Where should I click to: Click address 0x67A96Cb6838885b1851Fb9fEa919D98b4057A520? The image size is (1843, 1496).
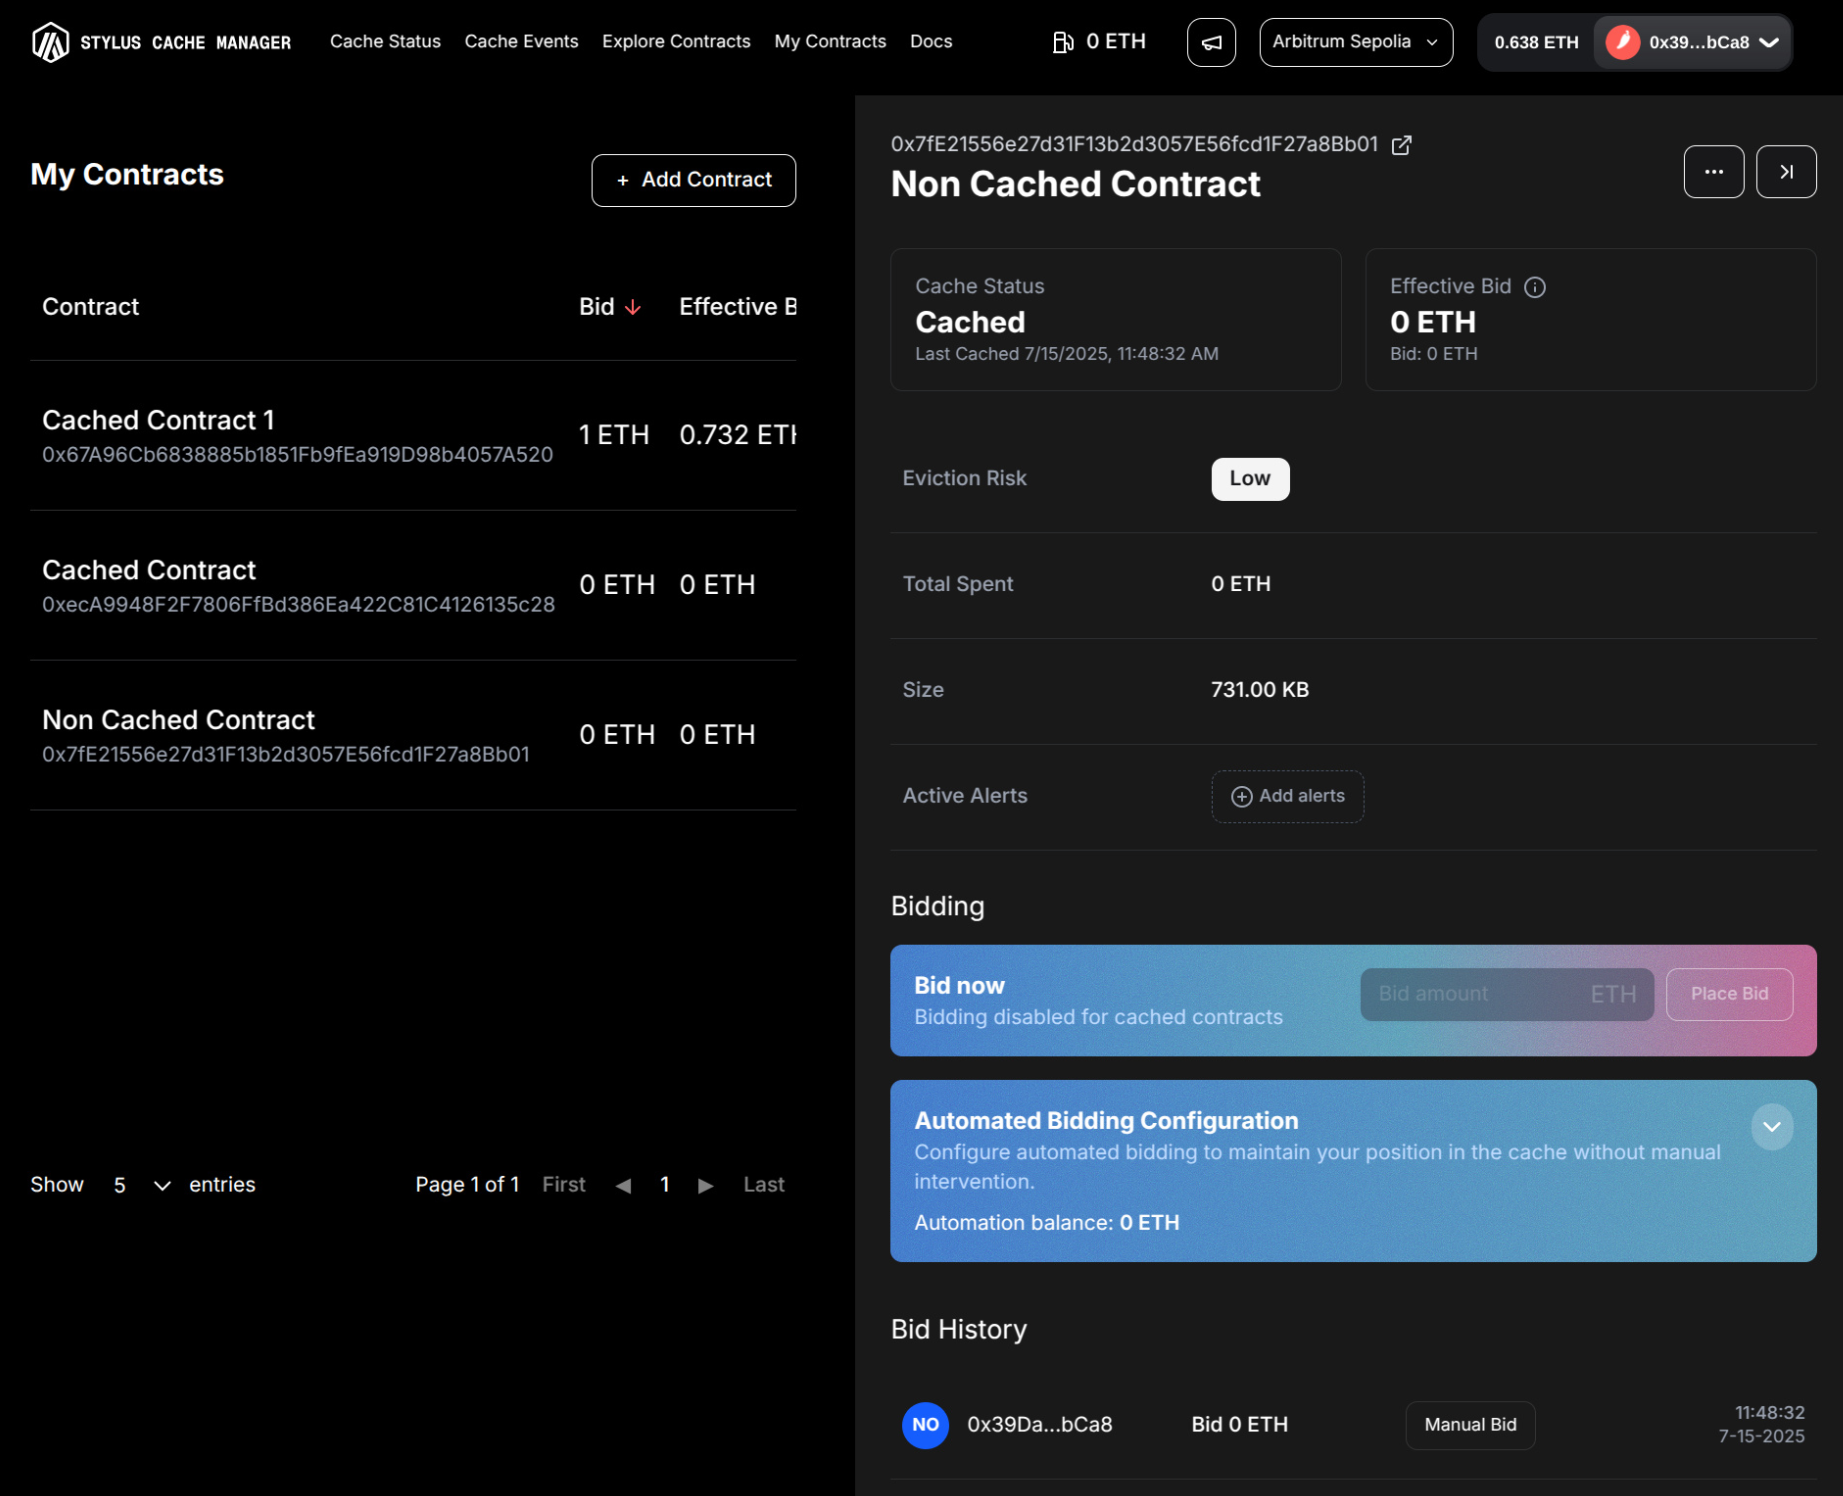297,455
